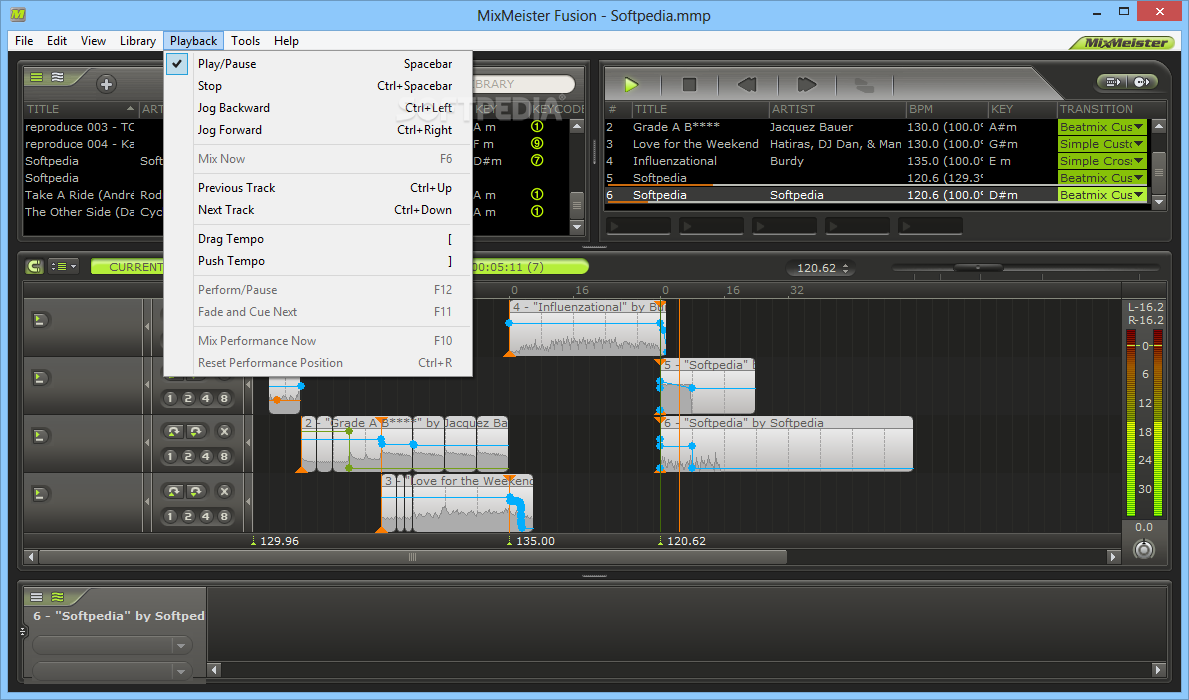Toggle loop length 2 in the Grade A B**** lane
Viewport: 1189px width, 700px height.
[188, 457]
